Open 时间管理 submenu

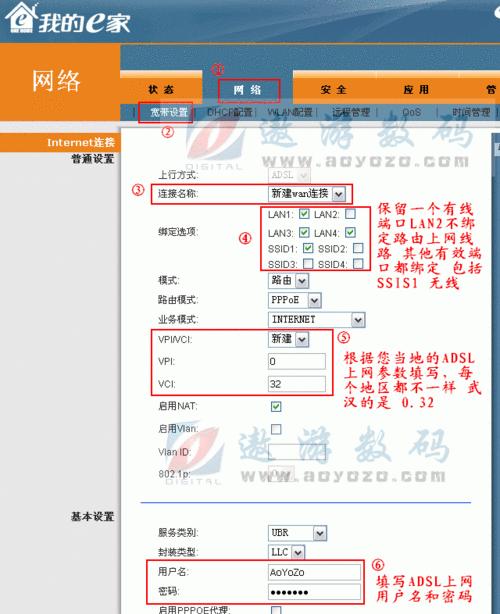tap(471, 112)
